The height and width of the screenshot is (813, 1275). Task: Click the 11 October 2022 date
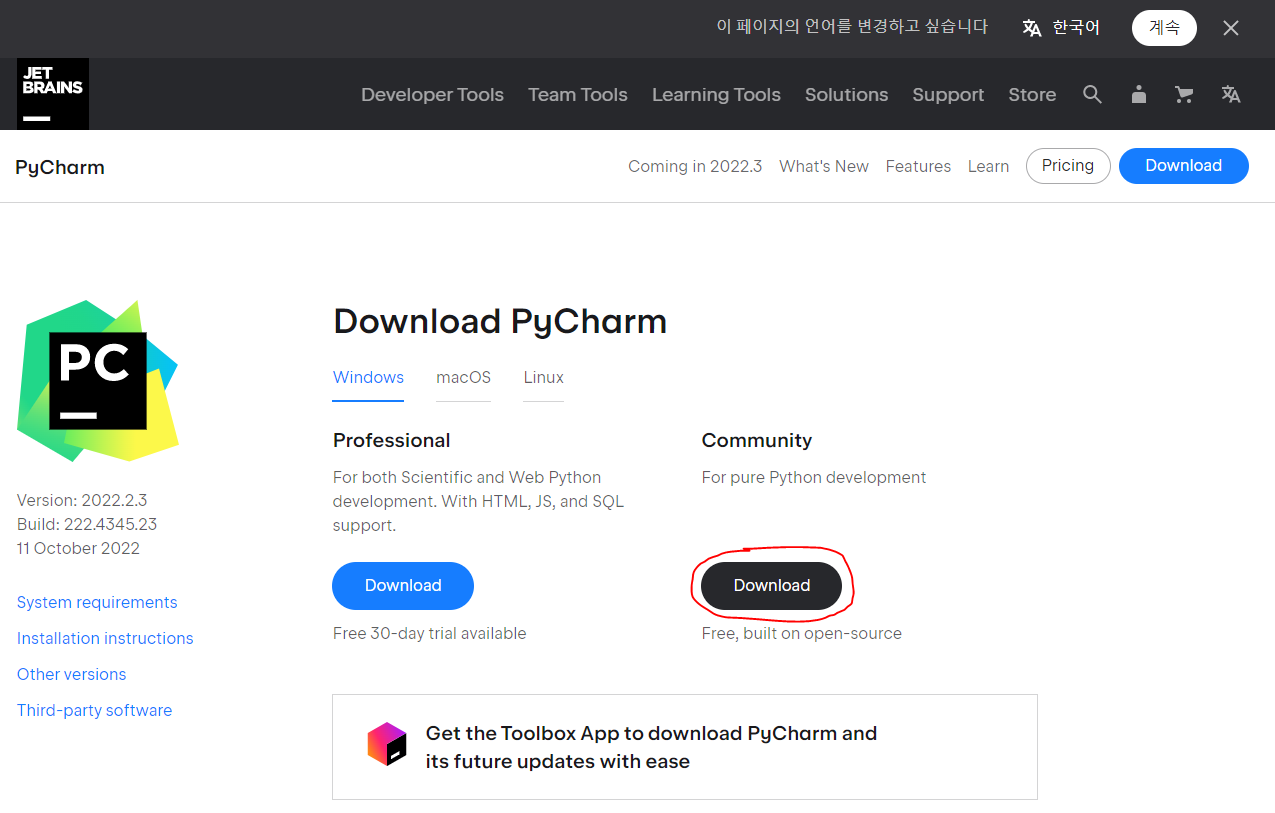[78, 548]
